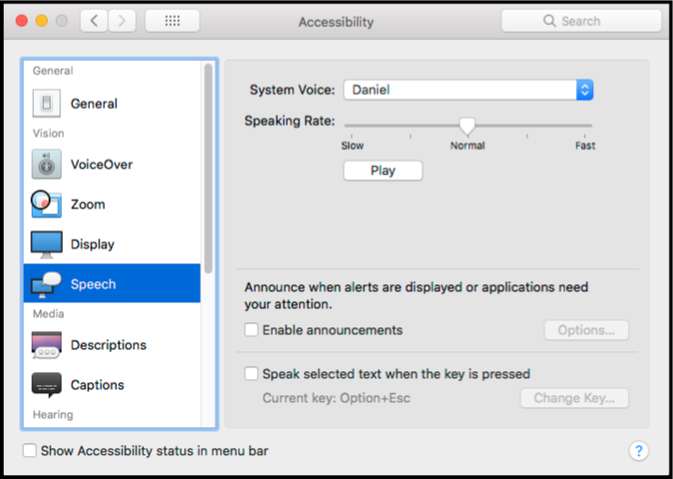The image size is (673, 479).
Task: Click the General switch icon in sidebar
Action: (x=46, y=103)
